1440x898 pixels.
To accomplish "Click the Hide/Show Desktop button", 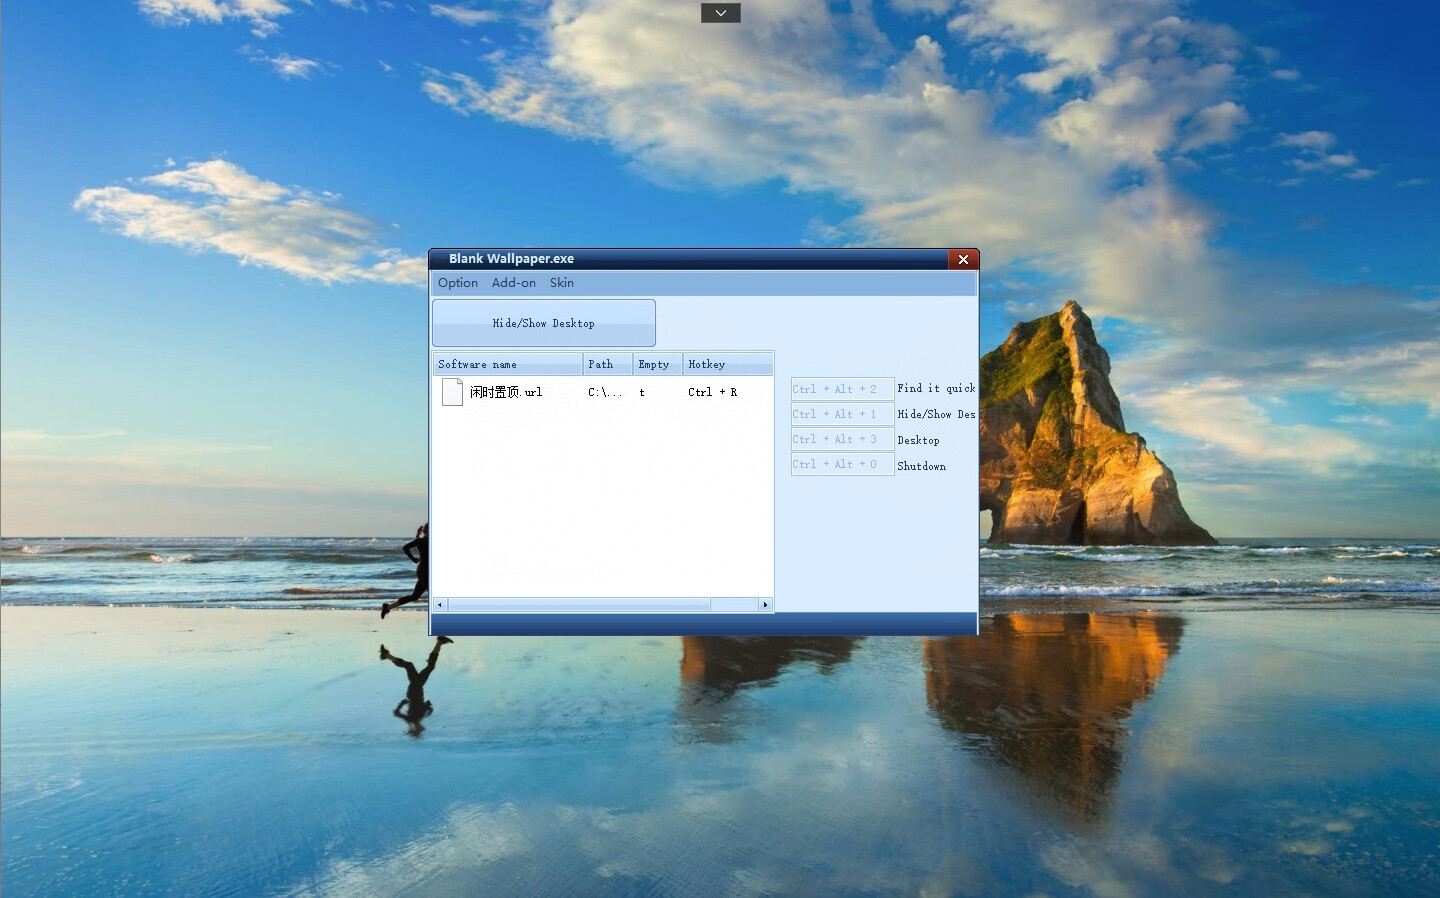I will [543, 322].
